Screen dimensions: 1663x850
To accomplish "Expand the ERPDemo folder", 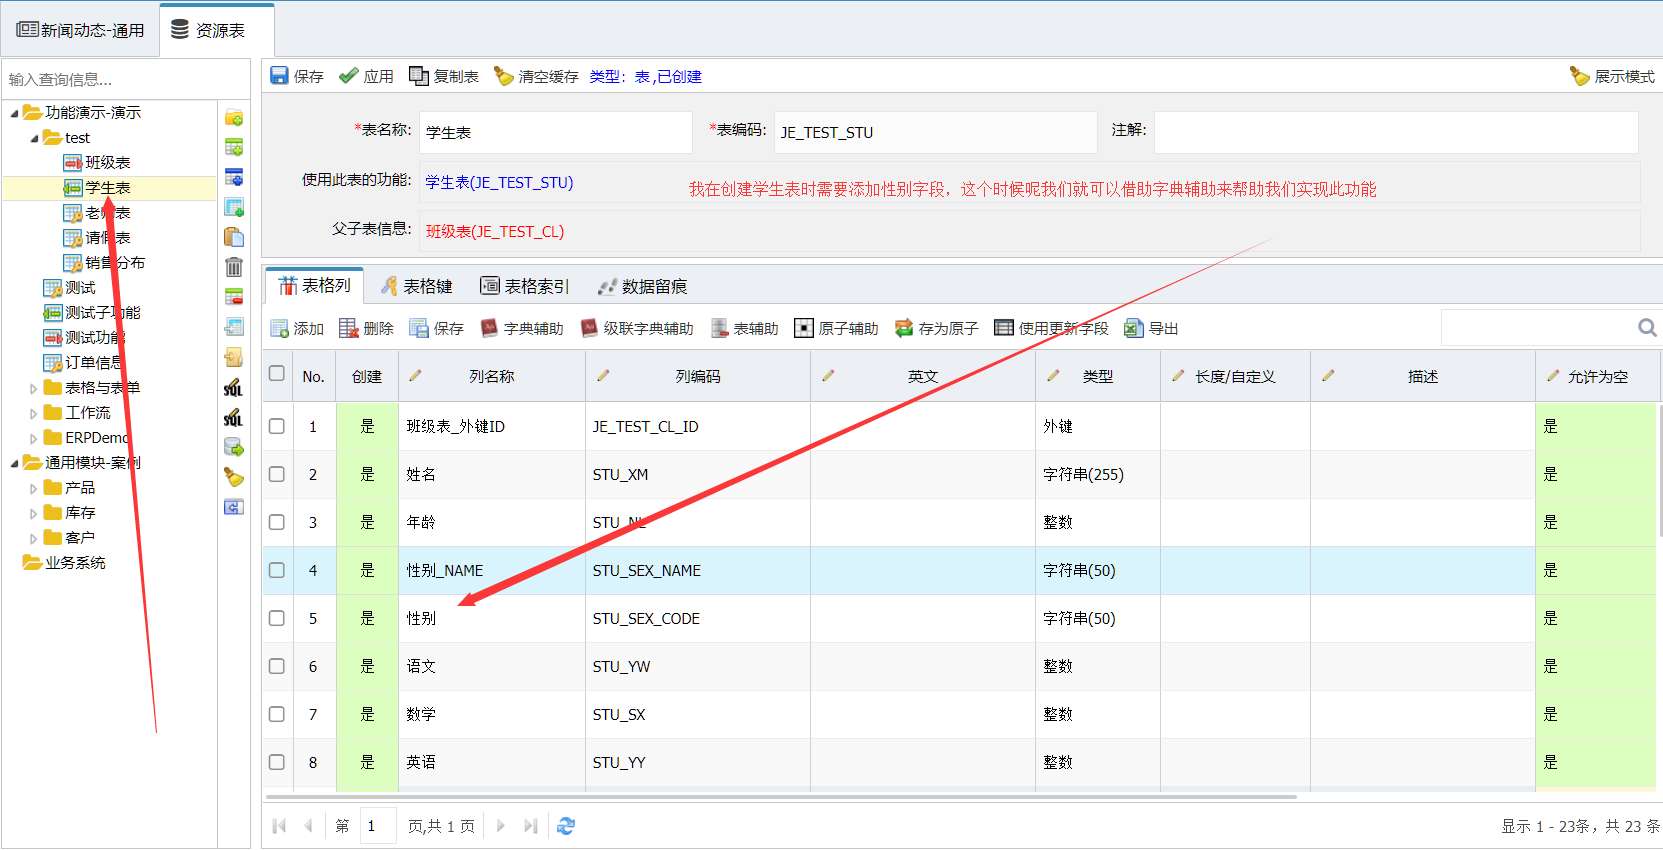I will pyautogui.click(x=34, y=438).
